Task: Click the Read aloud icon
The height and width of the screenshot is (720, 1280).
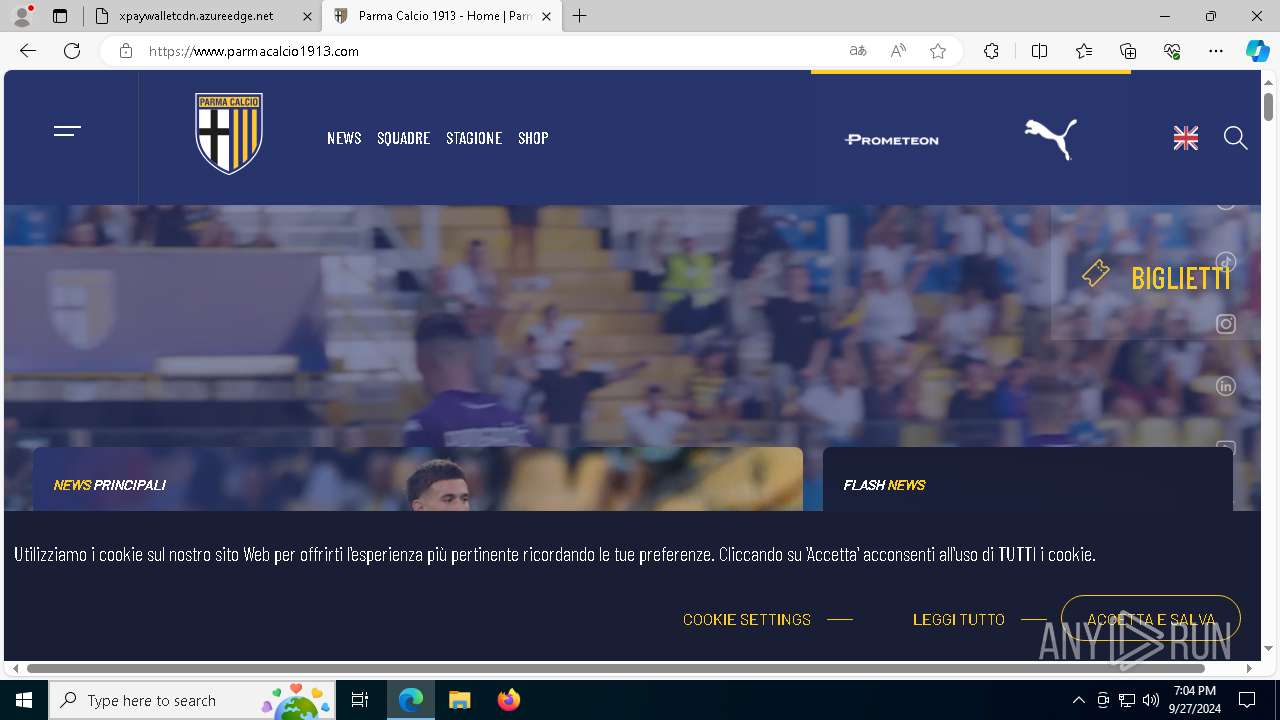Action: point(898,51)
